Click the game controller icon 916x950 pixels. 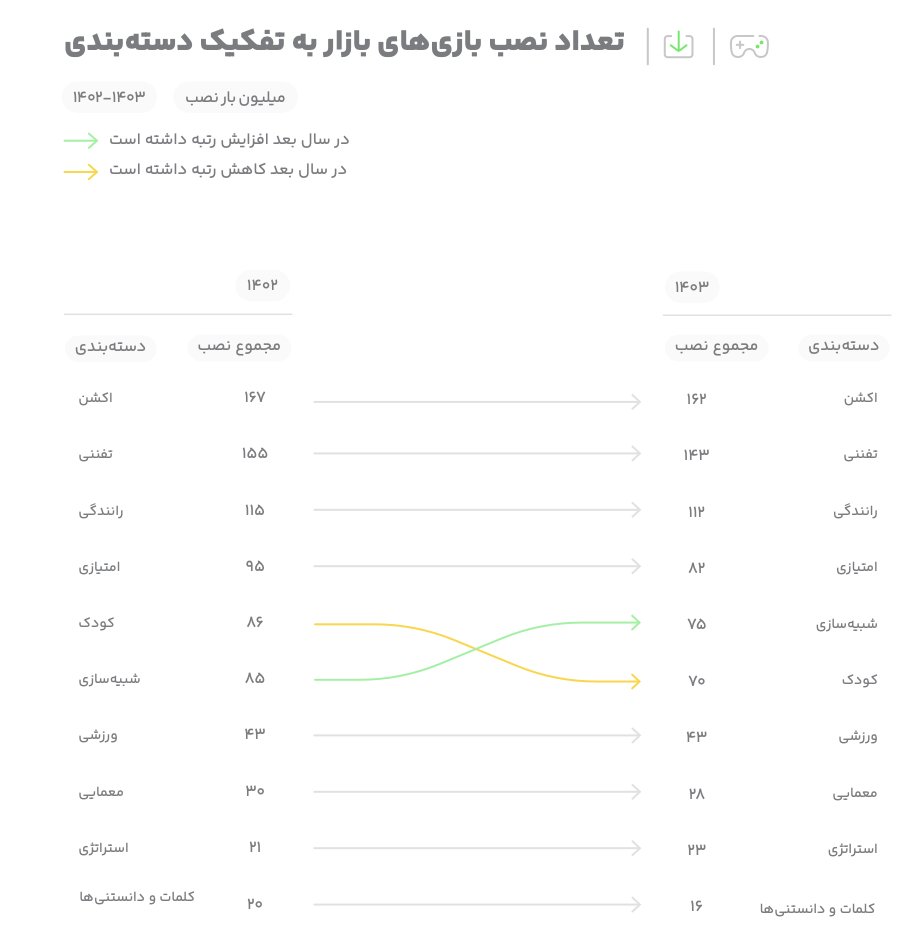click(x=749, y=46)
